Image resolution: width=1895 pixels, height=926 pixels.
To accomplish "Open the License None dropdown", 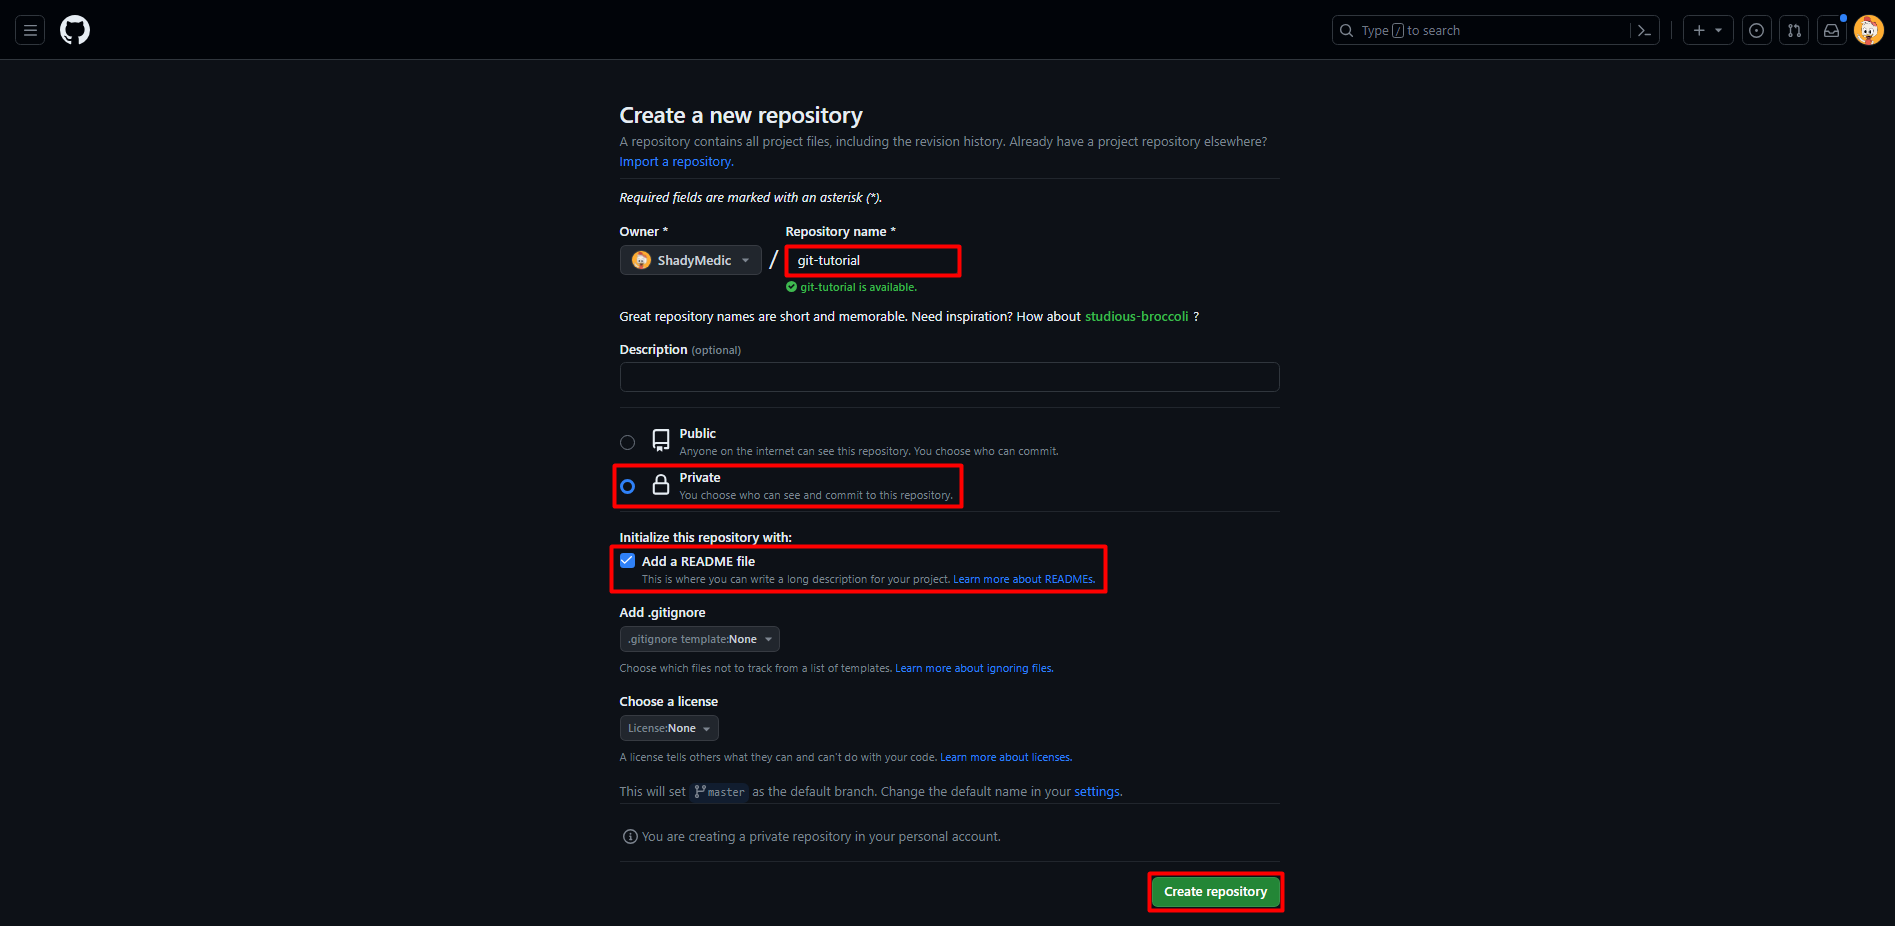I will [x=668, y=728].
